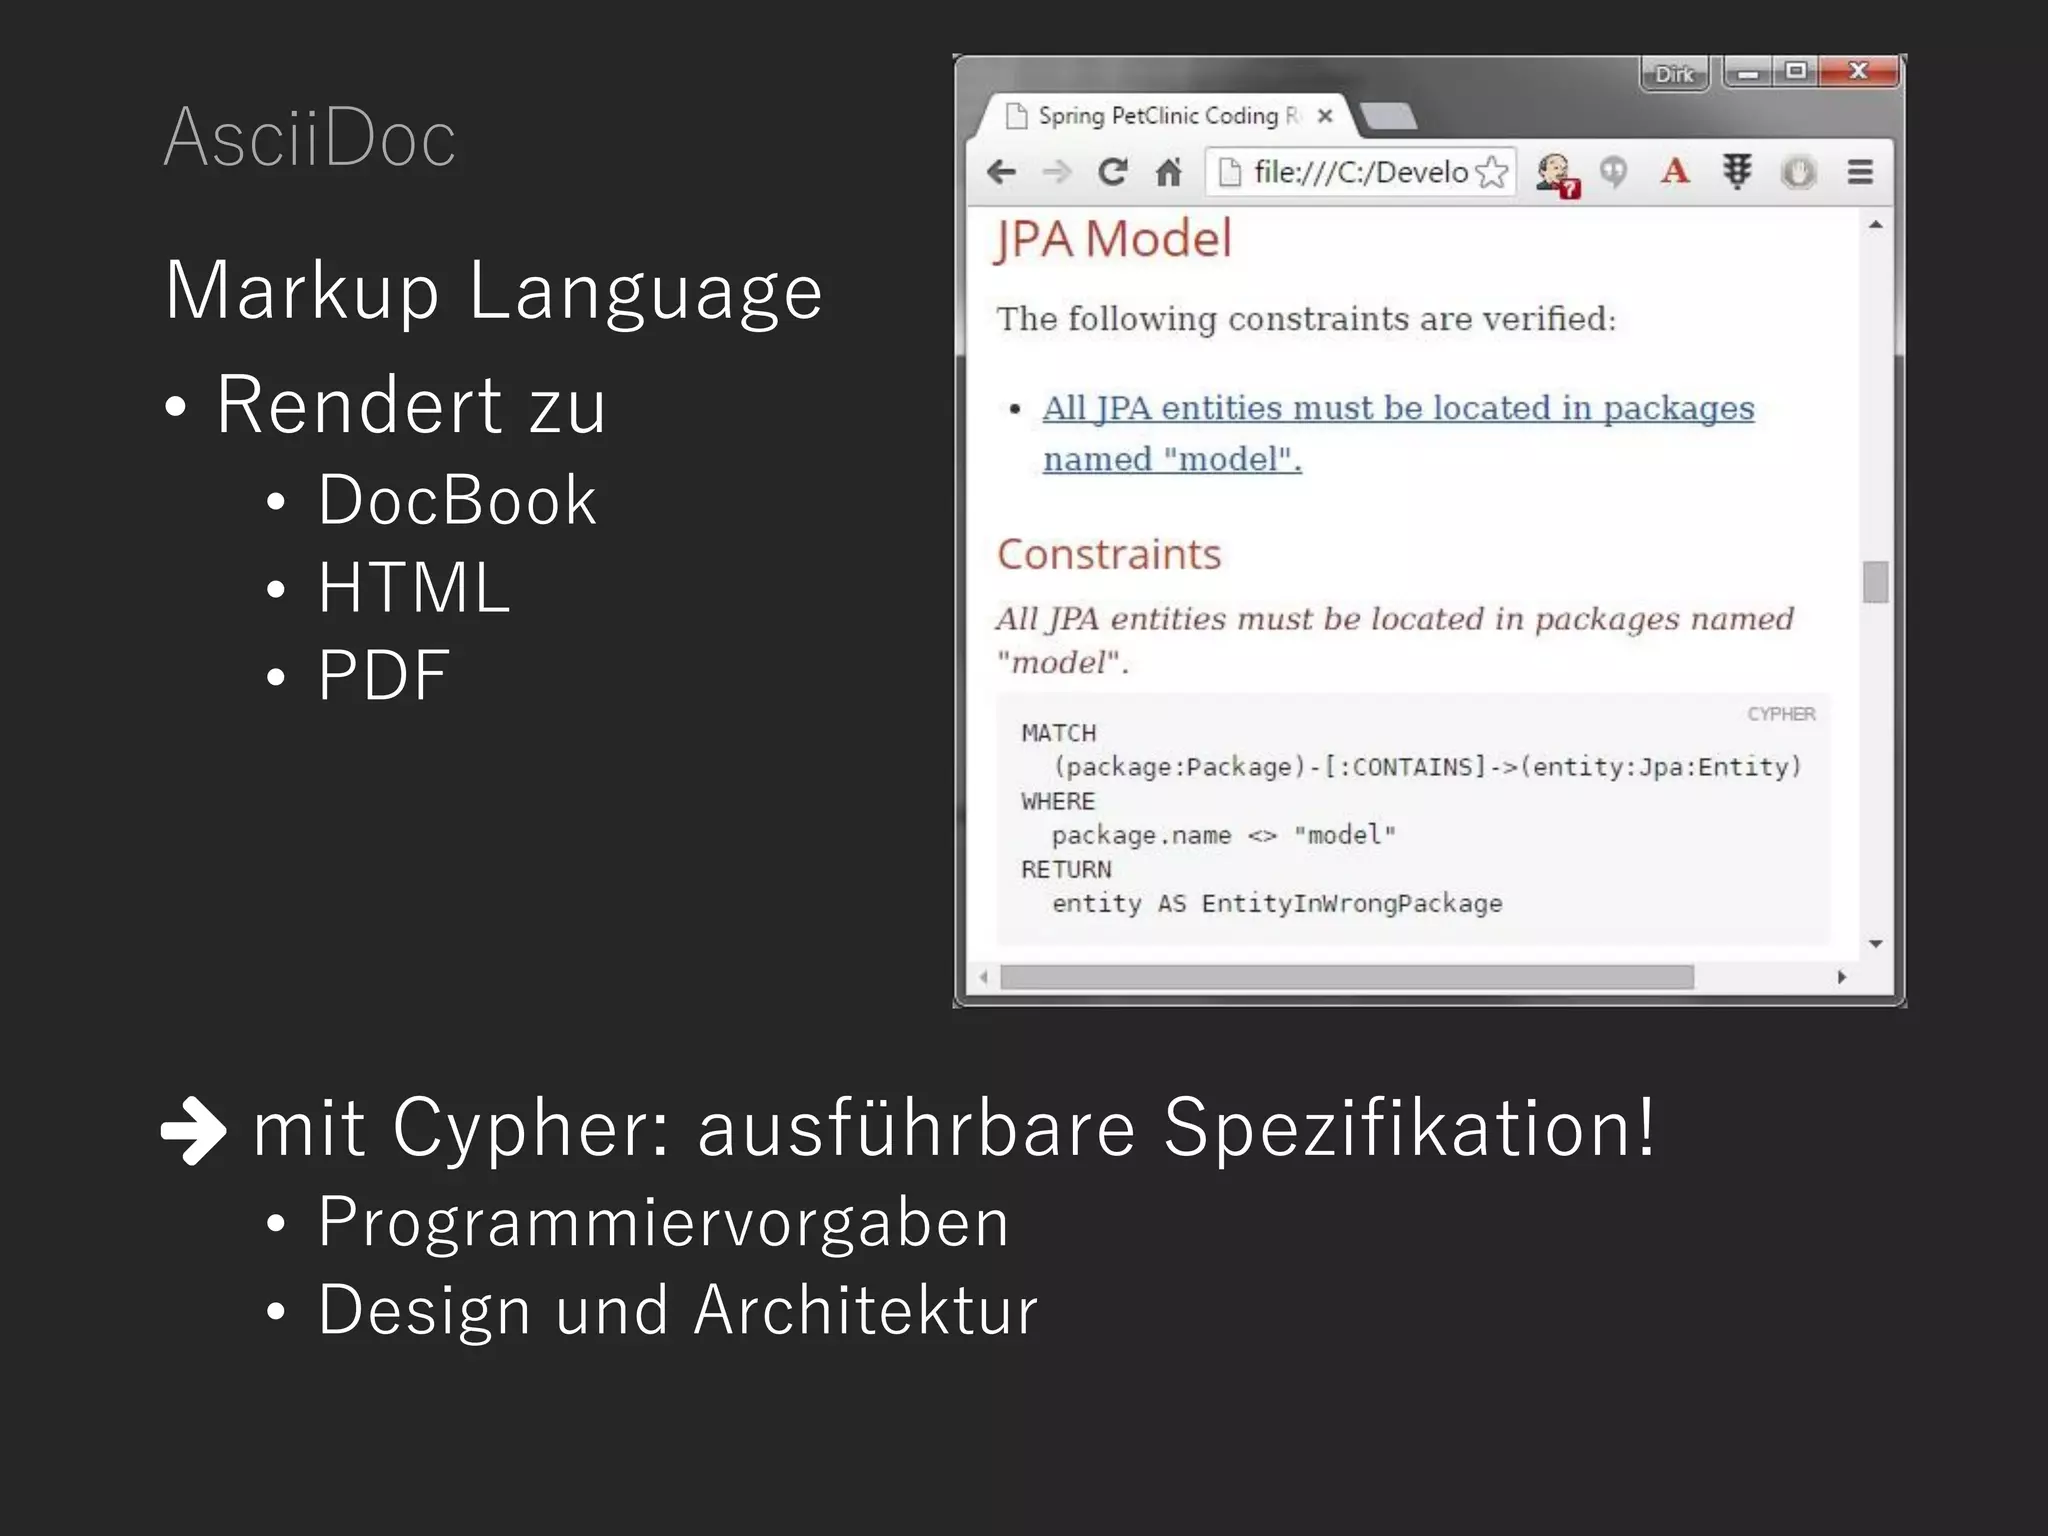Click the horizontal scrollbar right arrow
This screenshot has width=2048, height=1536.
pyautogui.click(x=1841, y=977)
